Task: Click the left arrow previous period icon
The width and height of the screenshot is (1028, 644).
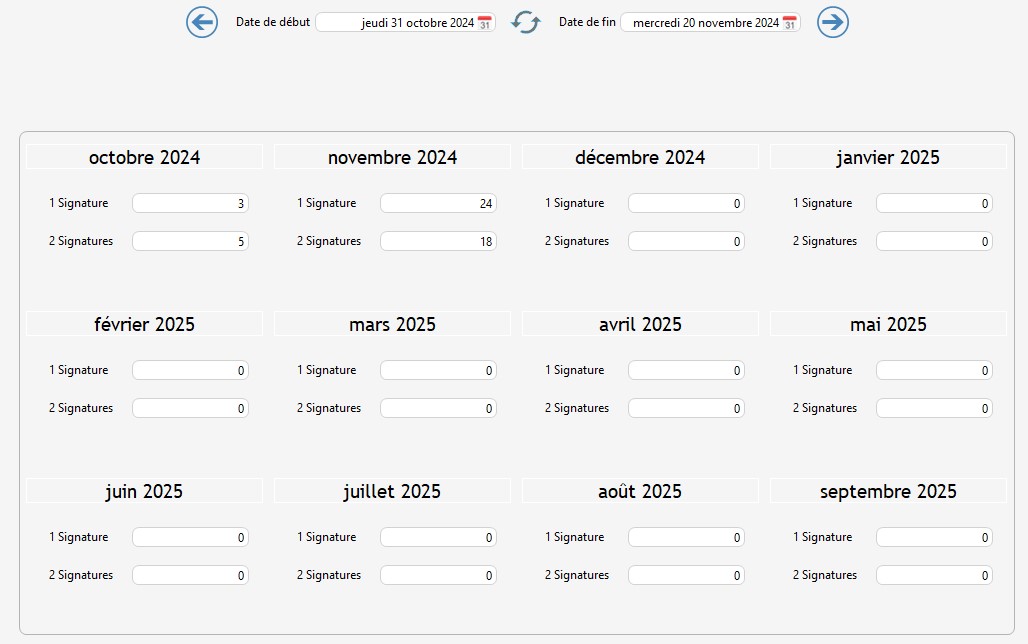Action: pos(202,22)
